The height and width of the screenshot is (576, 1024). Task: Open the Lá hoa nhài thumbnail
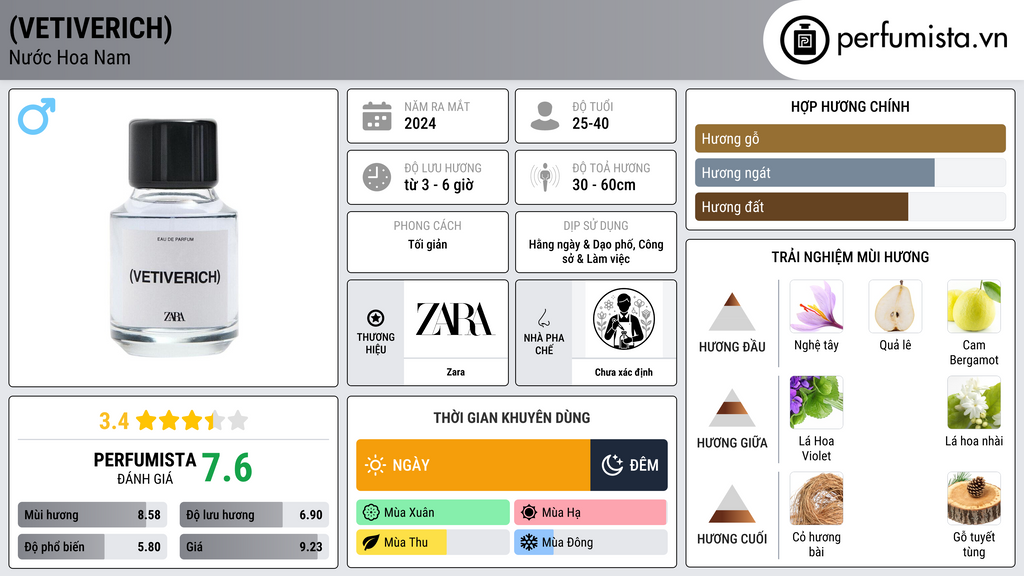(974, 402)
